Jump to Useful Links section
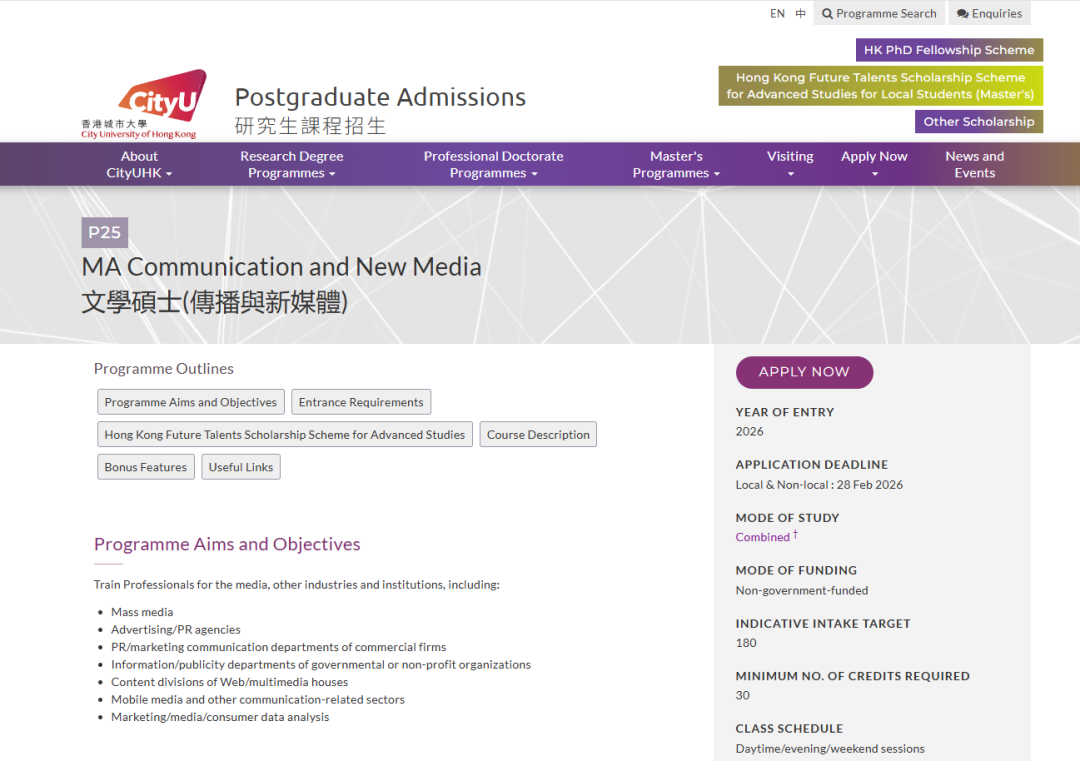The width and height of the screenshot is (1080, 761). [x=241, y=467]
